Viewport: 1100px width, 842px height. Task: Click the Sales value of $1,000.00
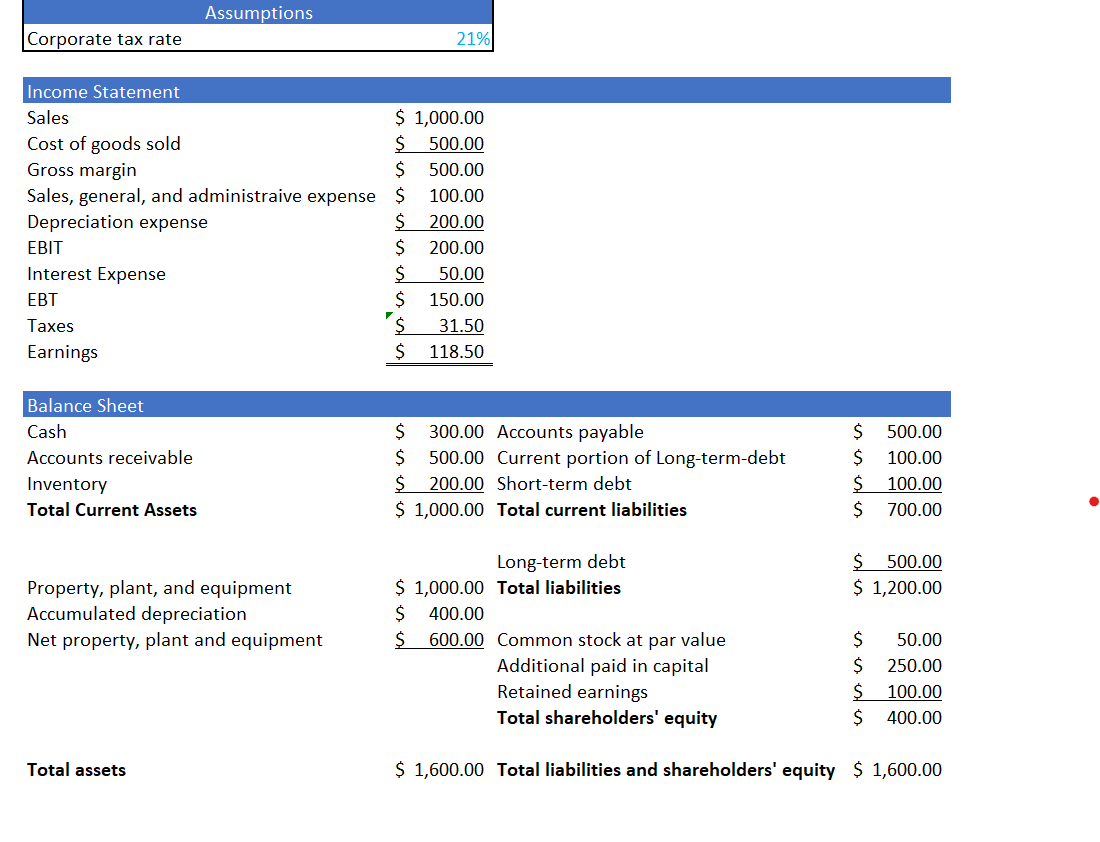point(440,117)
